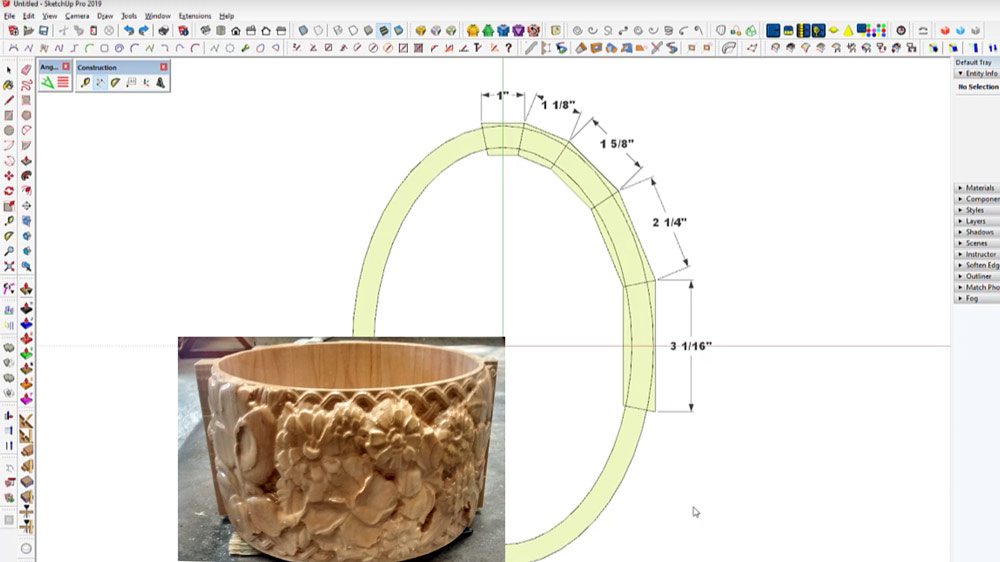Expand the Shadows panel

click(x=976, y=232)
